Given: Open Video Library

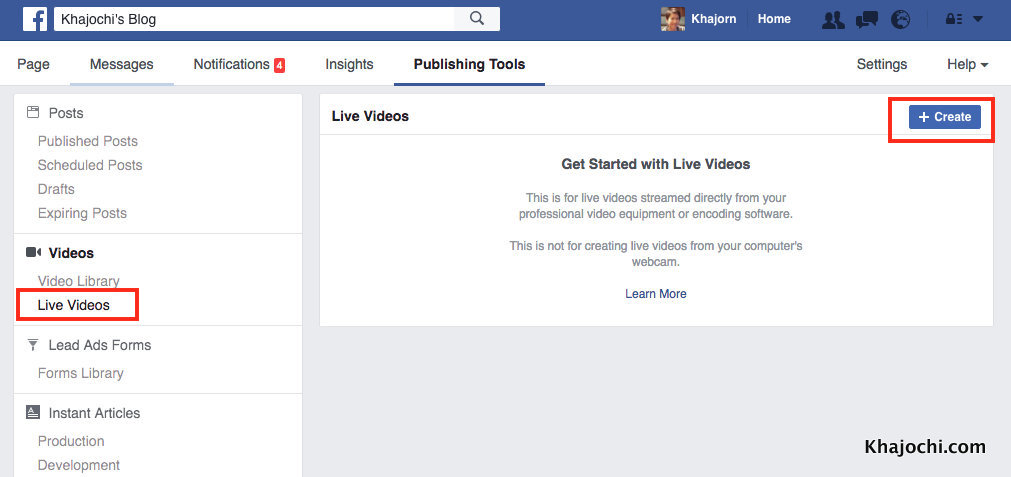Looking at the screenshot, I should coord(79,281).
